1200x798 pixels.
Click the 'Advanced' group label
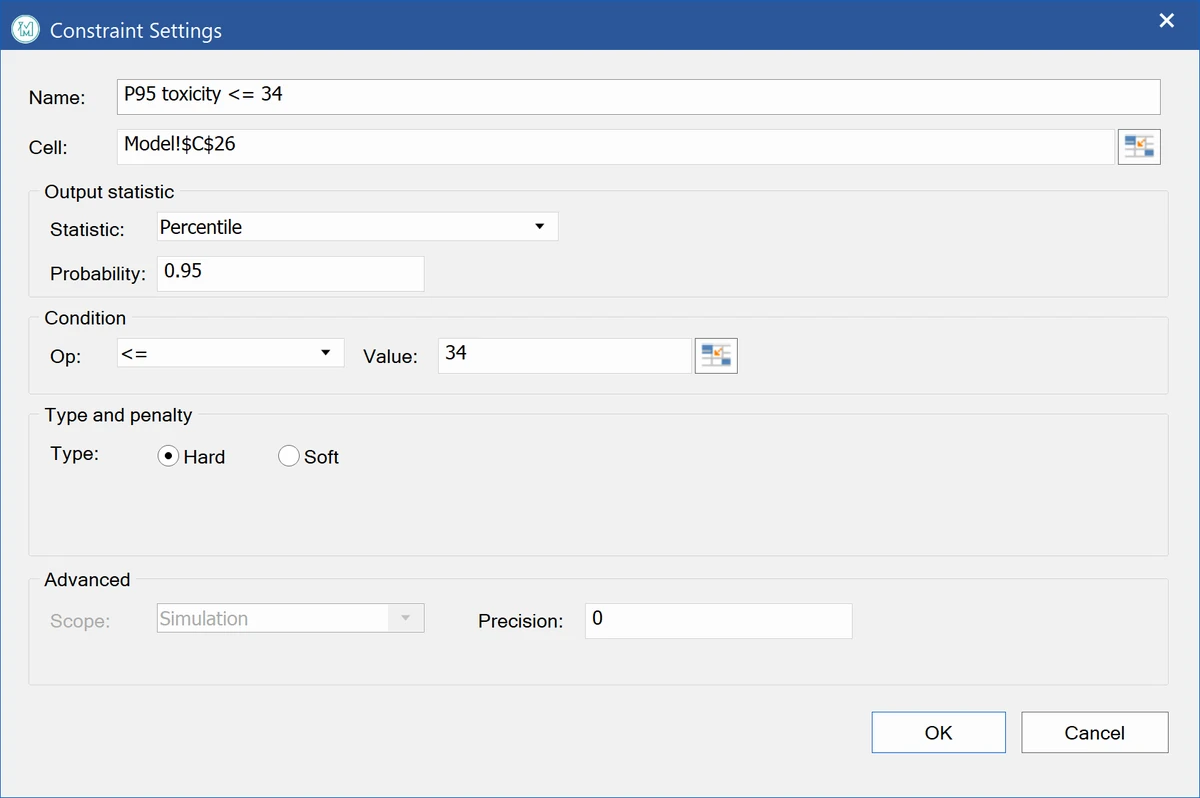click(87, 580)
